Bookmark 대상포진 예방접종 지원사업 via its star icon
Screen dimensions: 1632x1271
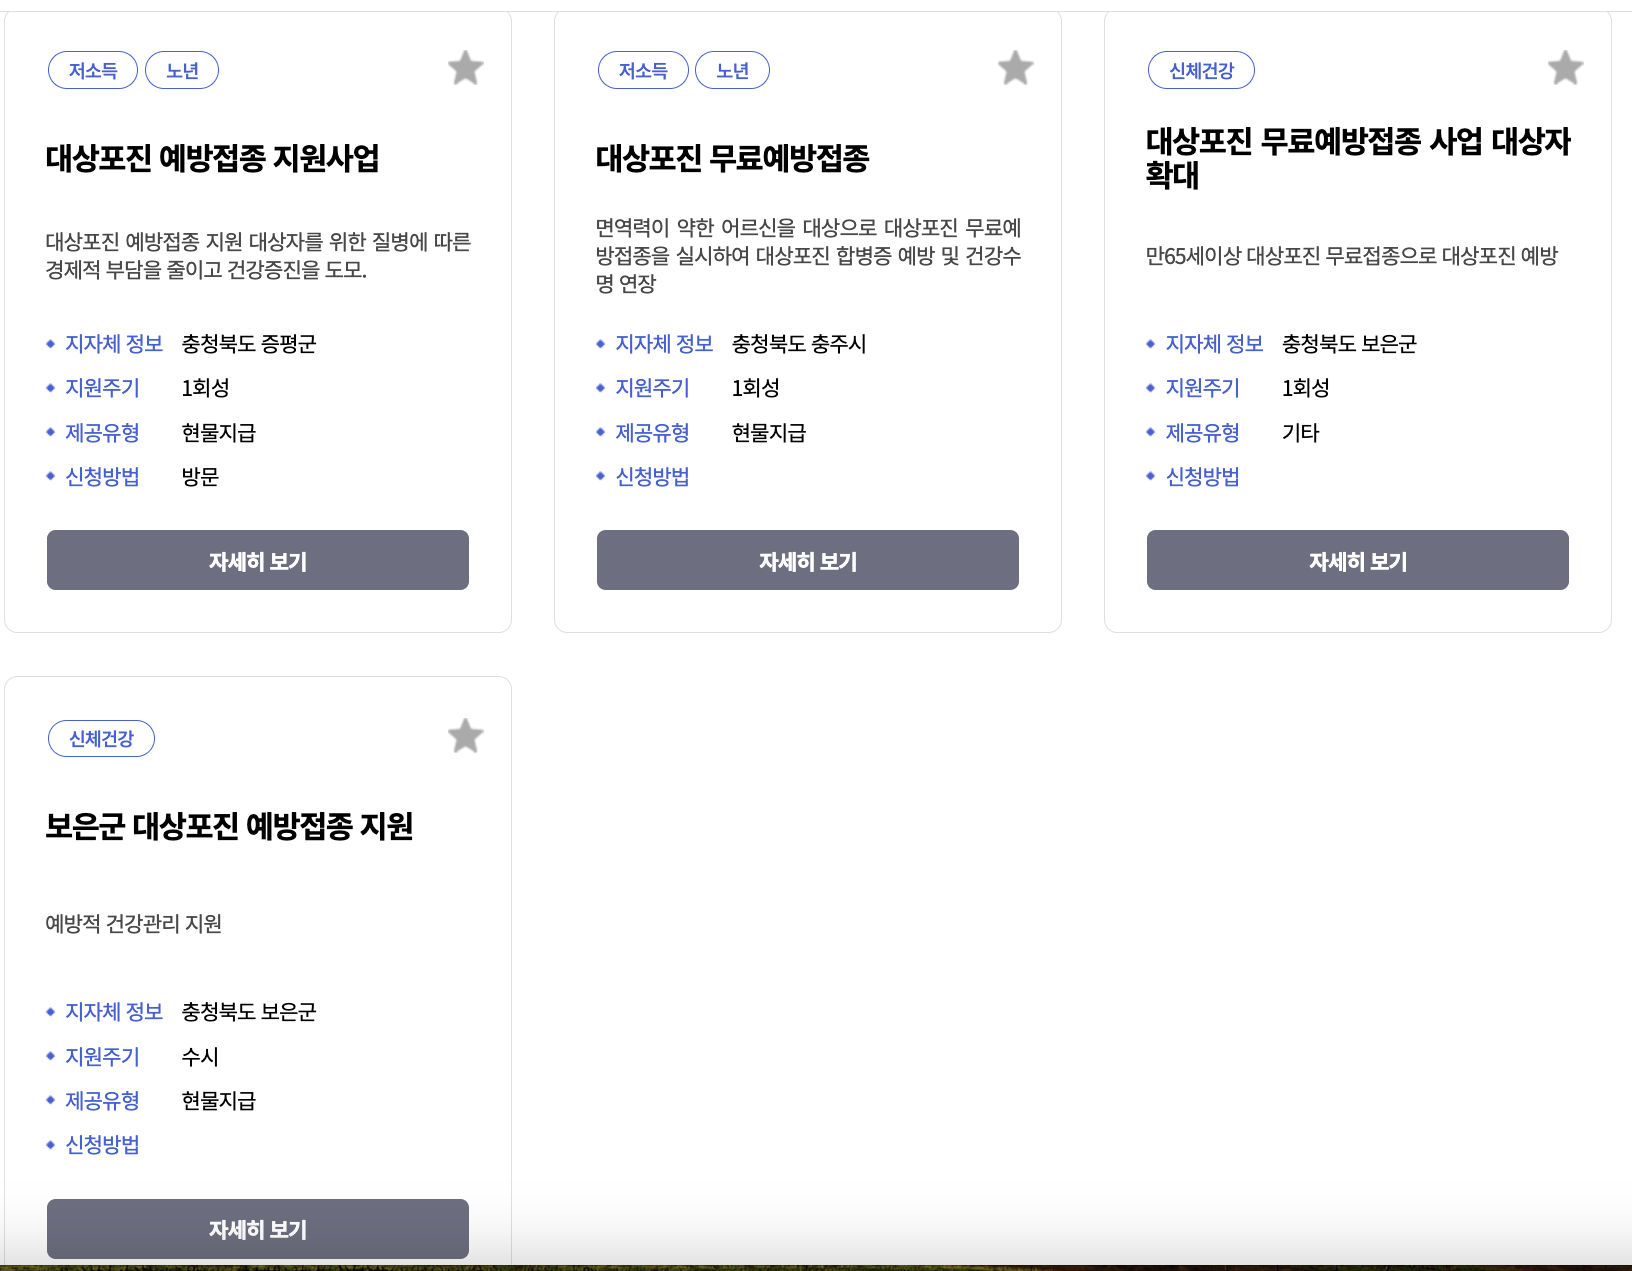pos(464,68)
